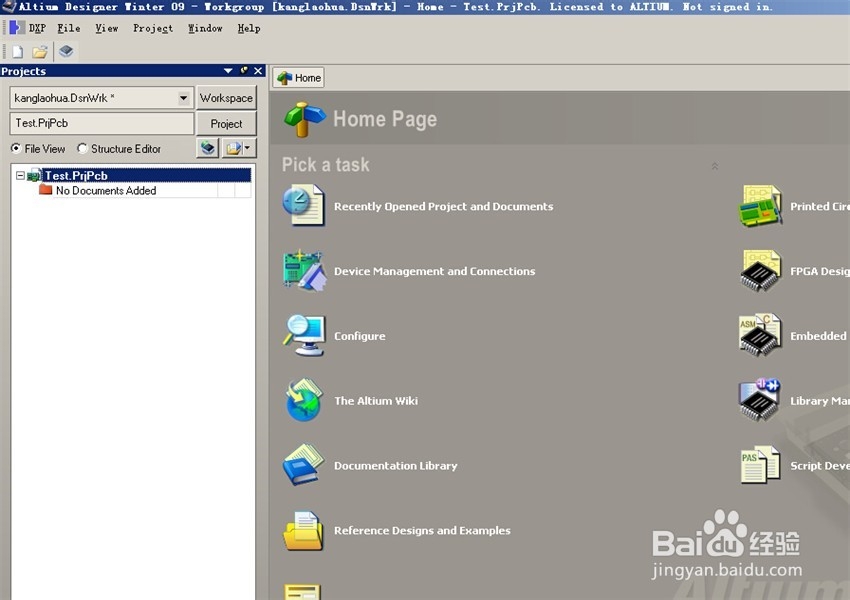
Task: Click the Configure magnifier computer icon
Action: pos(304,336)
